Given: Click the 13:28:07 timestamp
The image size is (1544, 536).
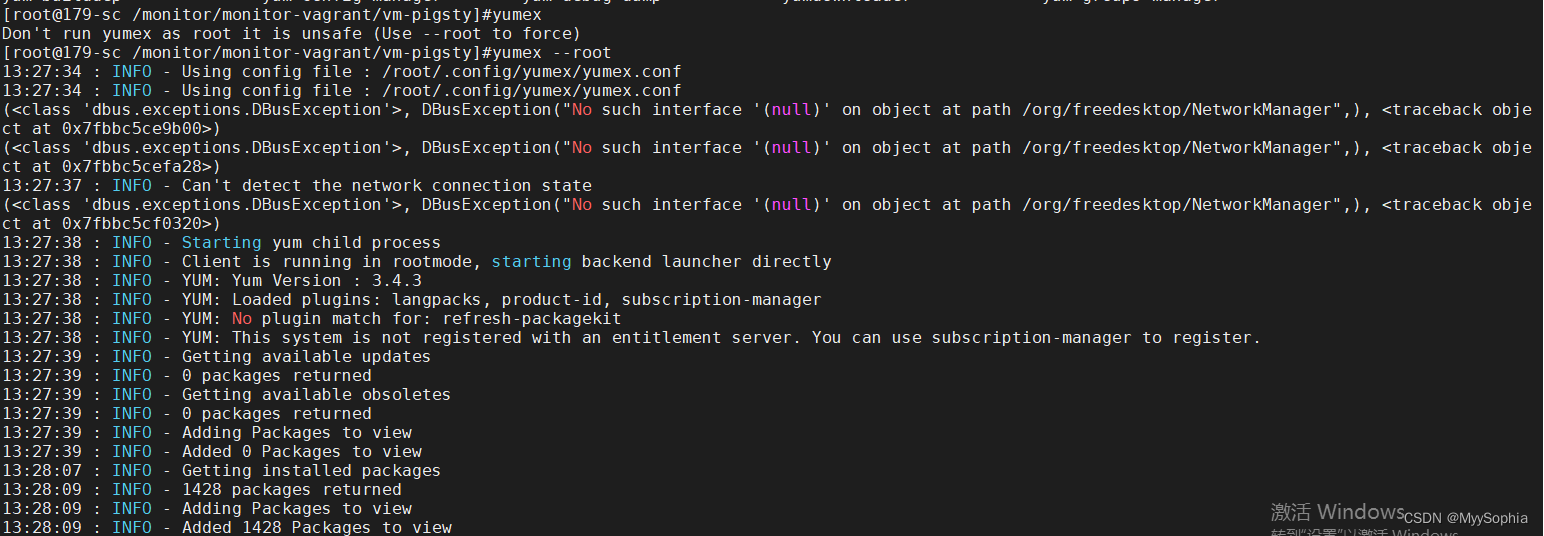Looking at the screenshot, I should pyautogui.click(x=42, y=471).
